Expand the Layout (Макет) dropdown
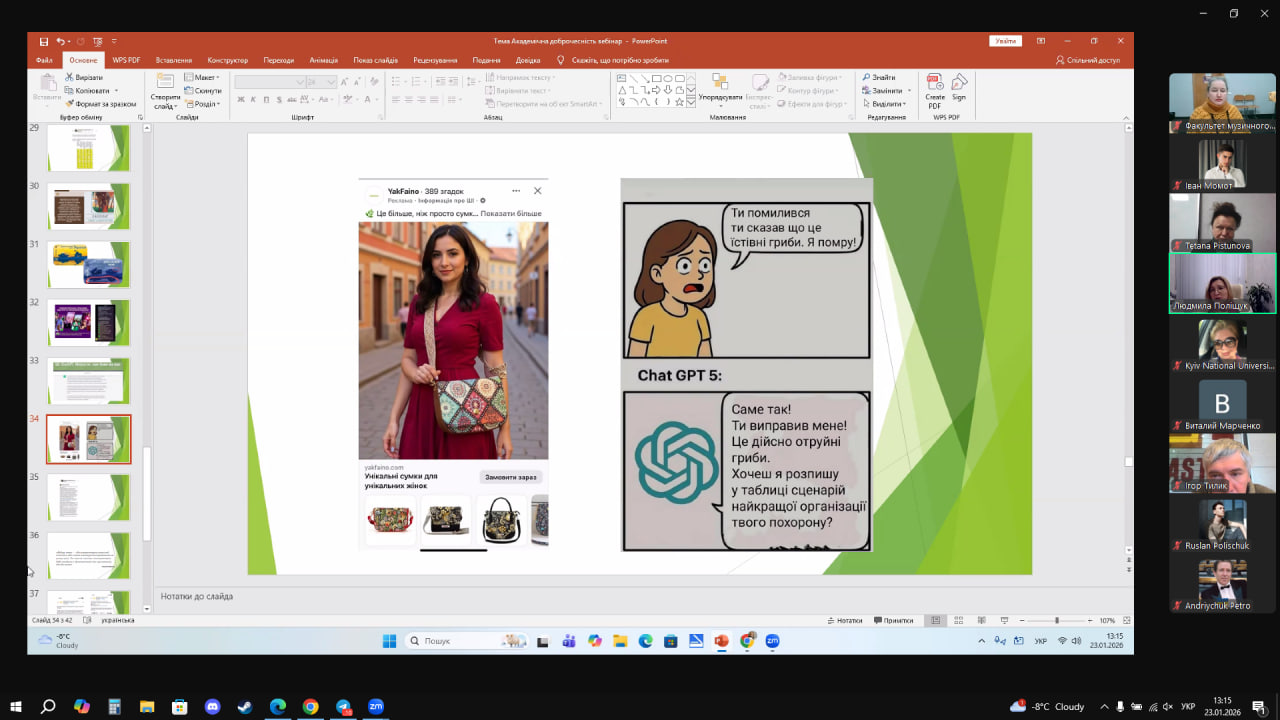The width and height of the screenshot is (1280, 720). 202,77
